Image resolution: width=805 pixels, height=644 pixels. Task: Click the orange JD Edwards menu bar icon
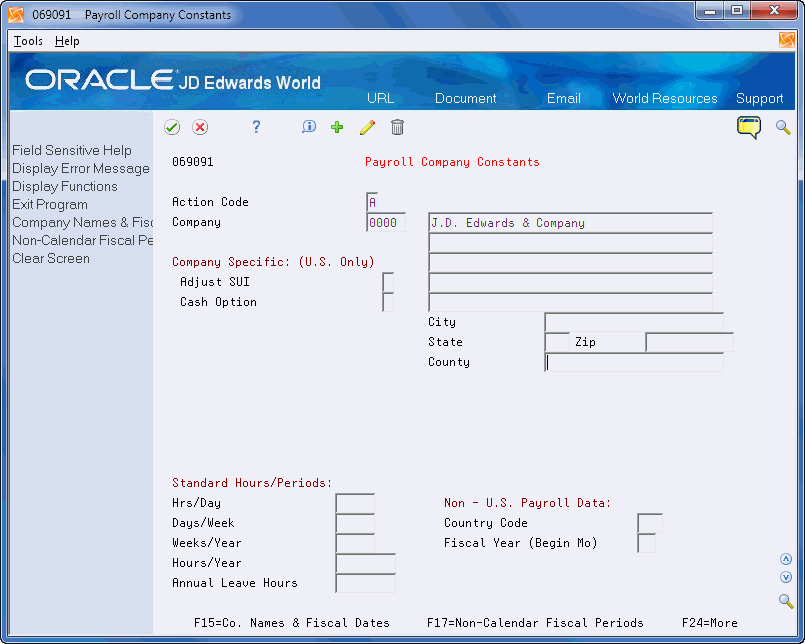(787, 40)
